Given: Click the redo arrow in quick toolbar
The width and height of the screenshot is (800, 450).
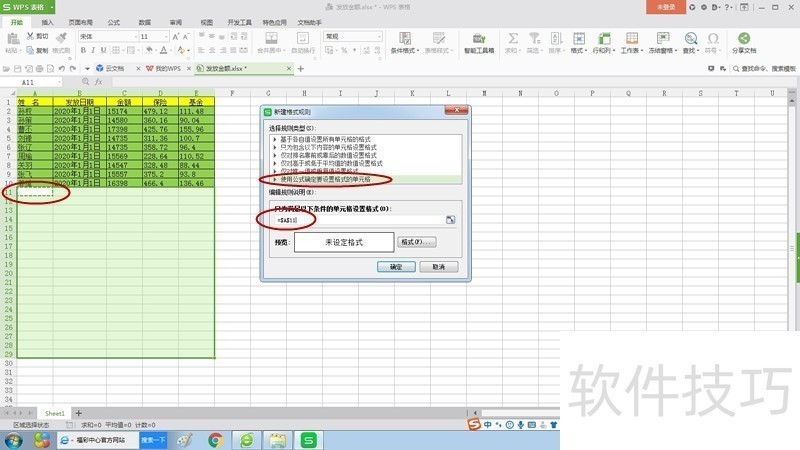Looking at the screenshot, I should [73, 68].
